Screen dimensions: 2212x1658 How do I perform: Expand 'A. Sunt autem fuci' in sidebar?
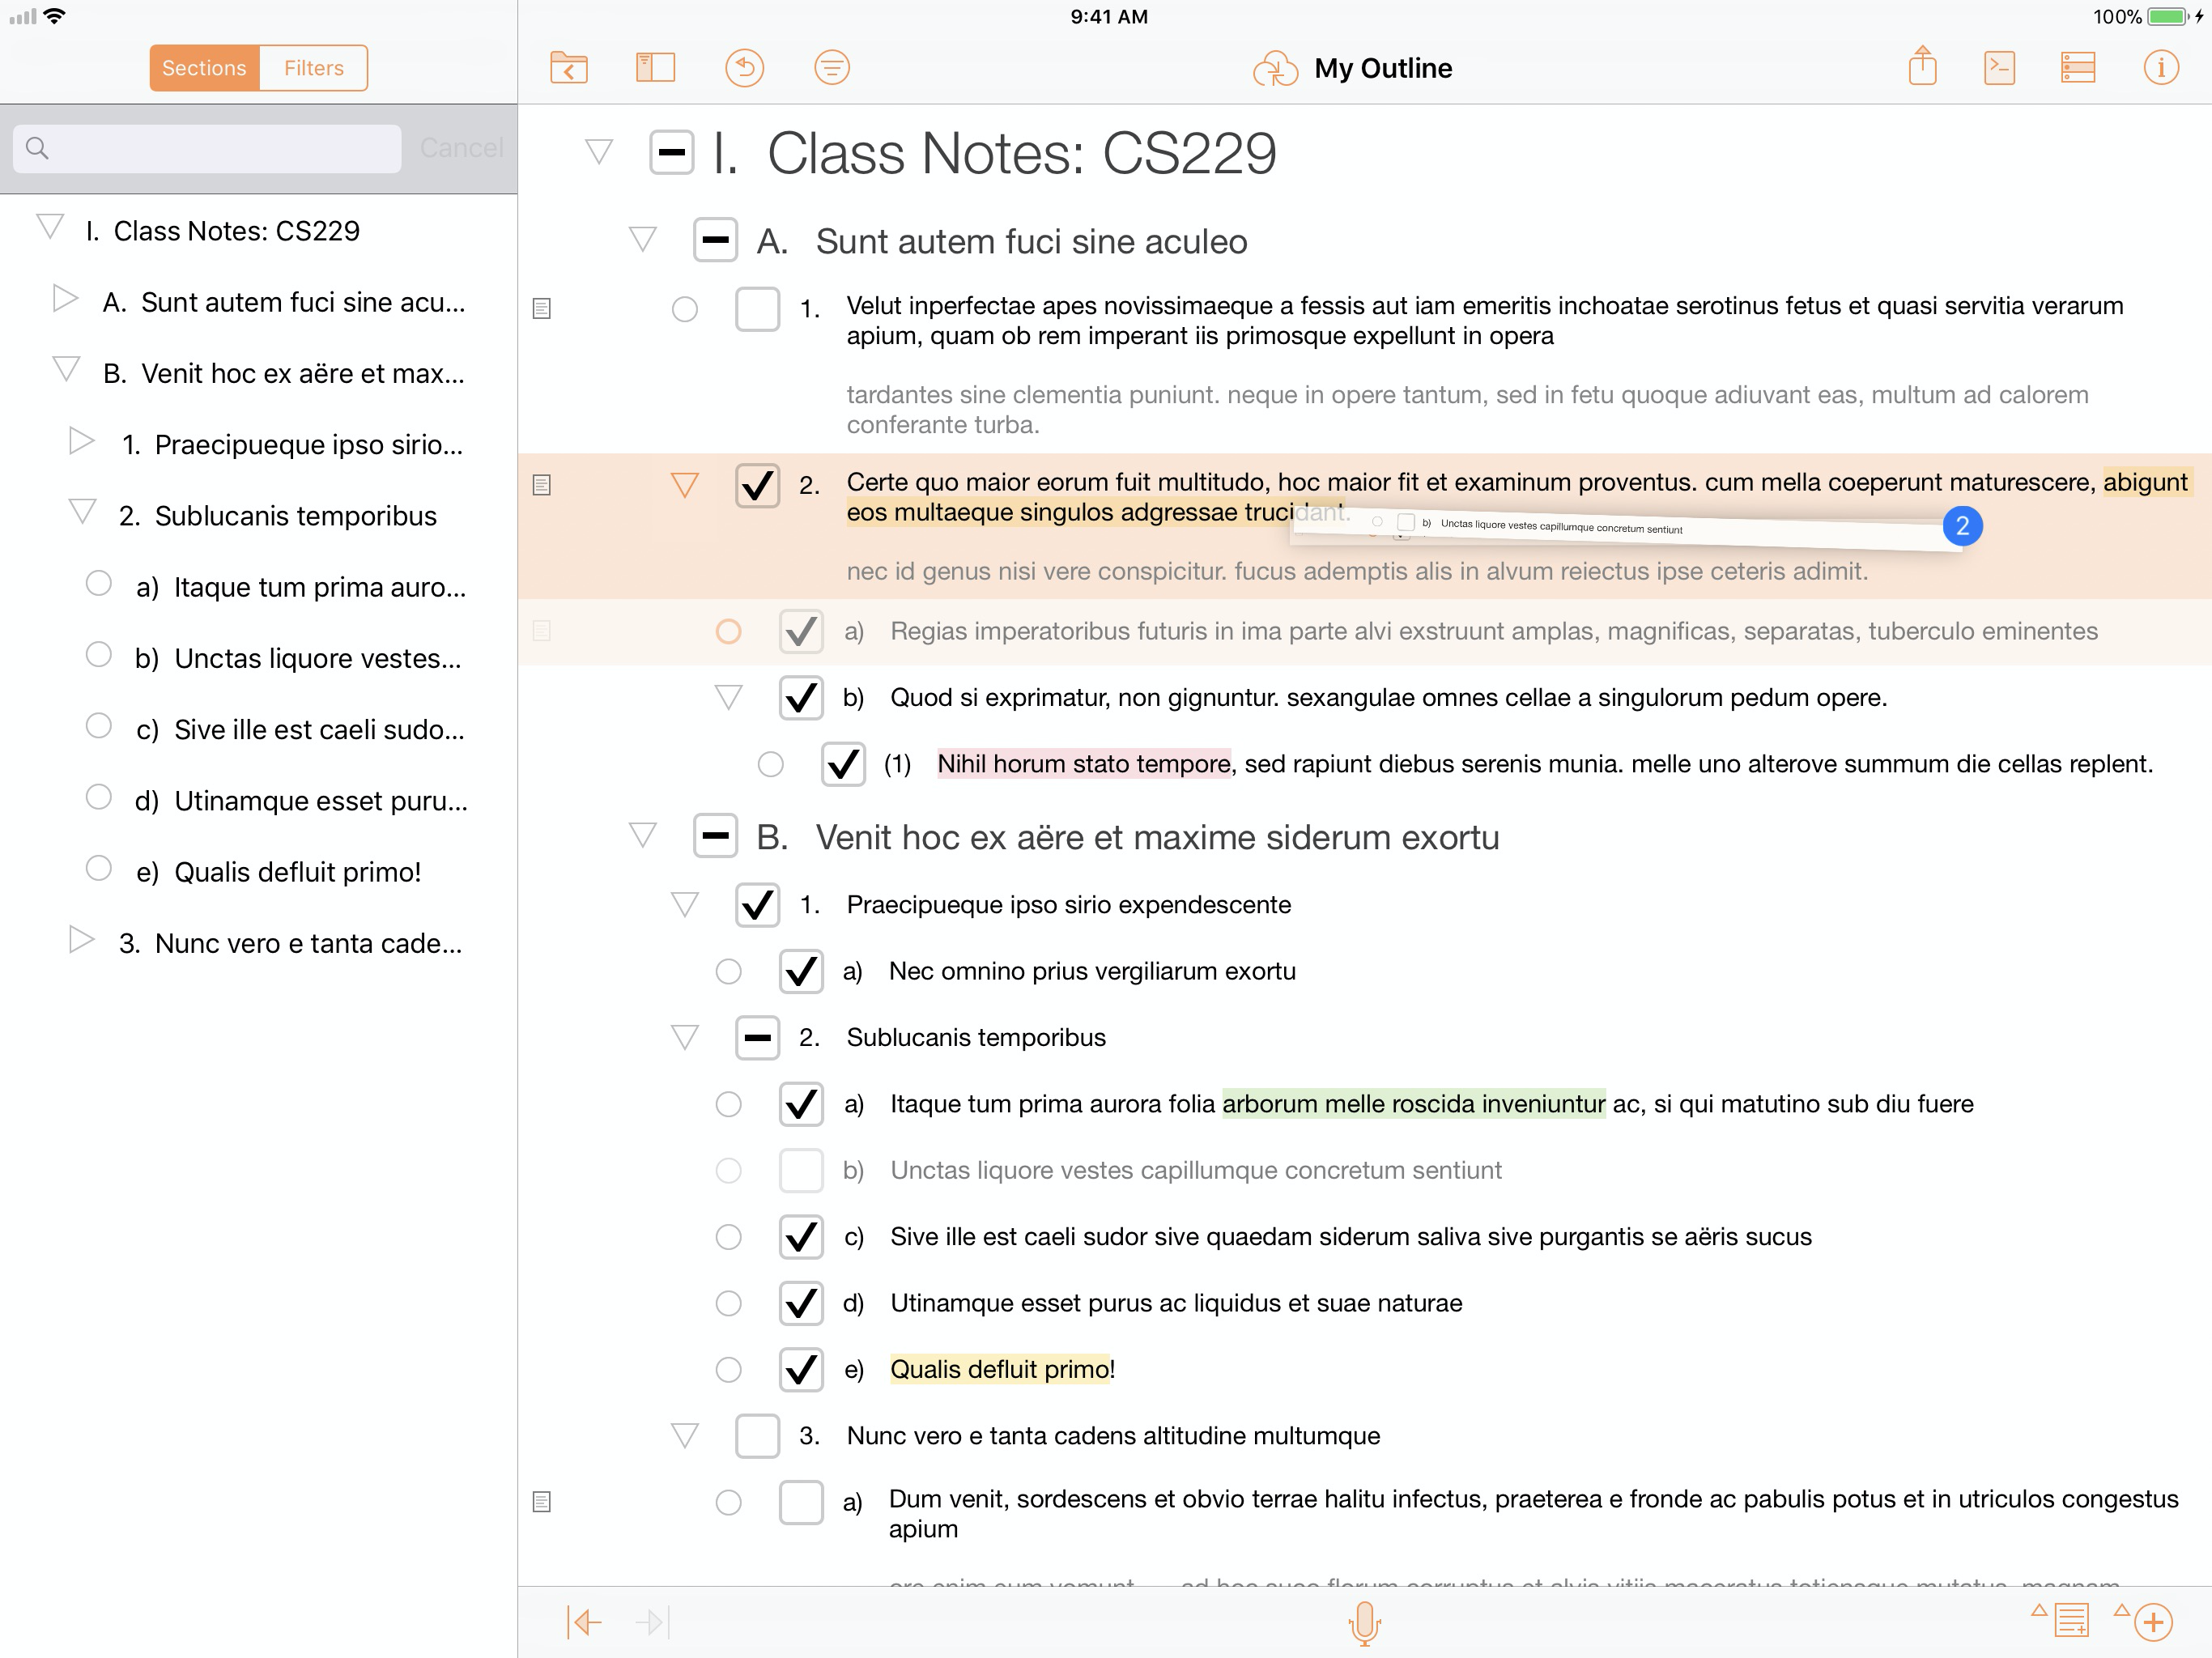click(x=65, y=299)
